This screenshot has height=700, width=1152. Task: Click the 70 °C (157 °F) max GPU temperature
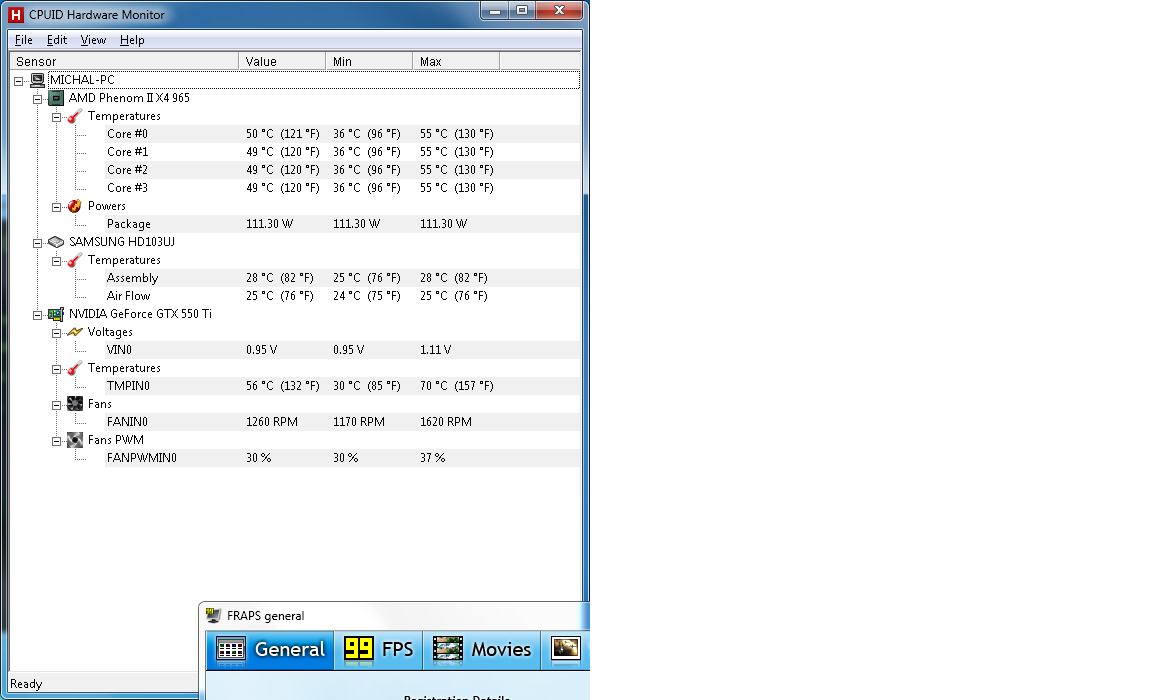coord(457,386)
